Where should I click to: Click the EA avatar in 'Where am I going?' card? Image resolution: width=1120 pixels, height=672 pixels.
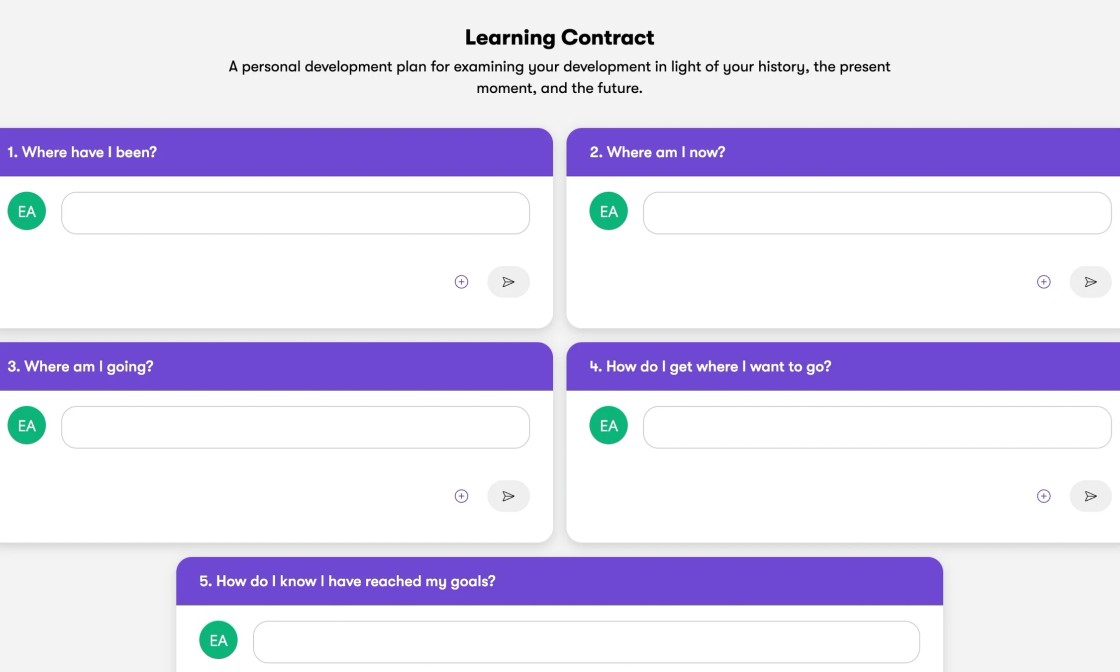pos(27,426)
